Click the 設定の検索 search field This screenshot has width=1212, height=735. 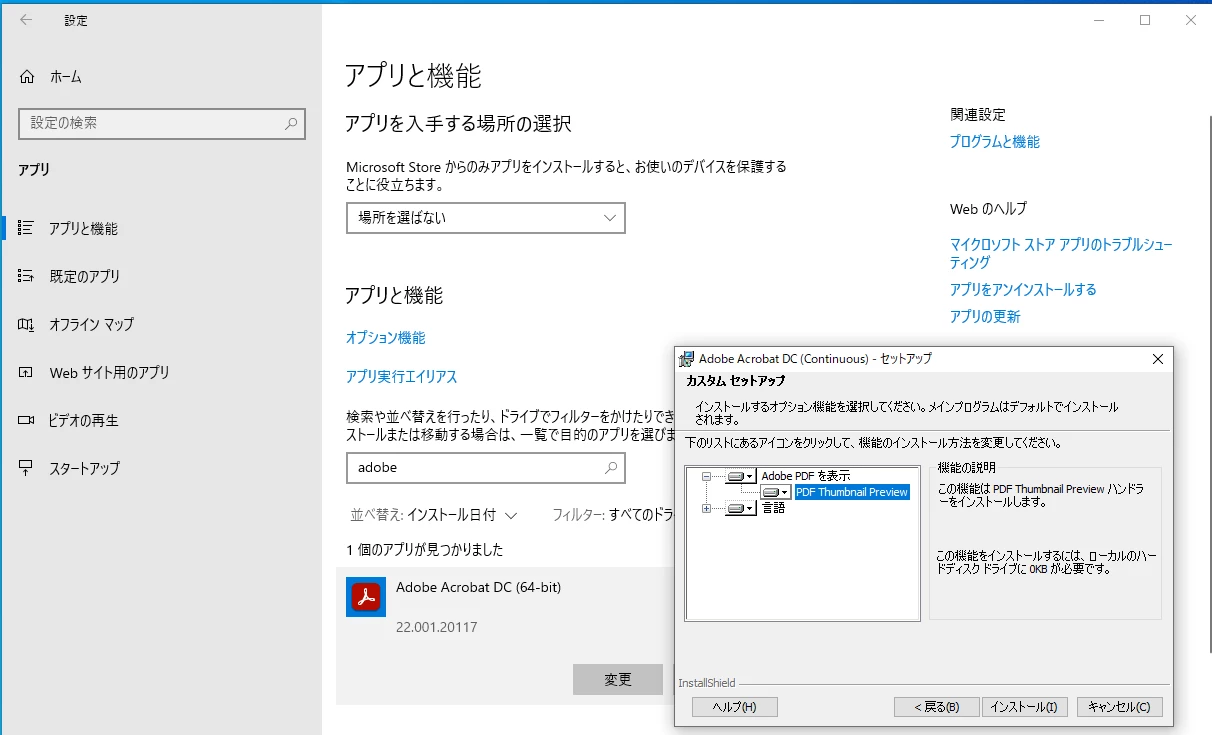[161, 123]
